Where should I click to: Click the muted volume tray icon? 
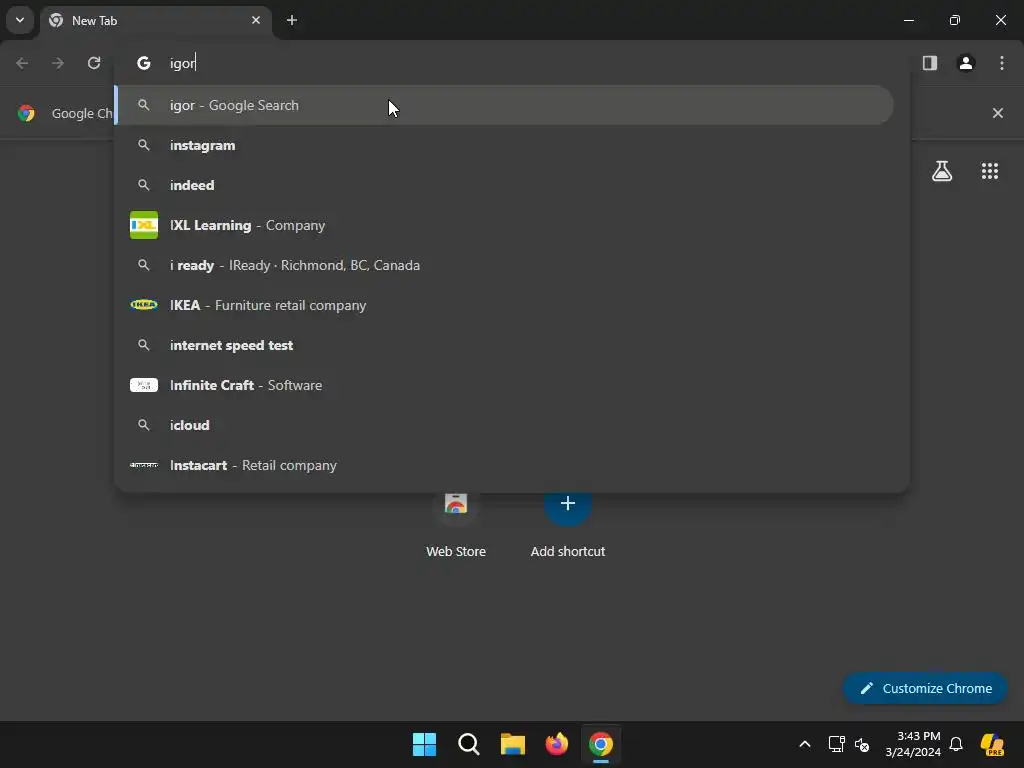pos(862,744)
